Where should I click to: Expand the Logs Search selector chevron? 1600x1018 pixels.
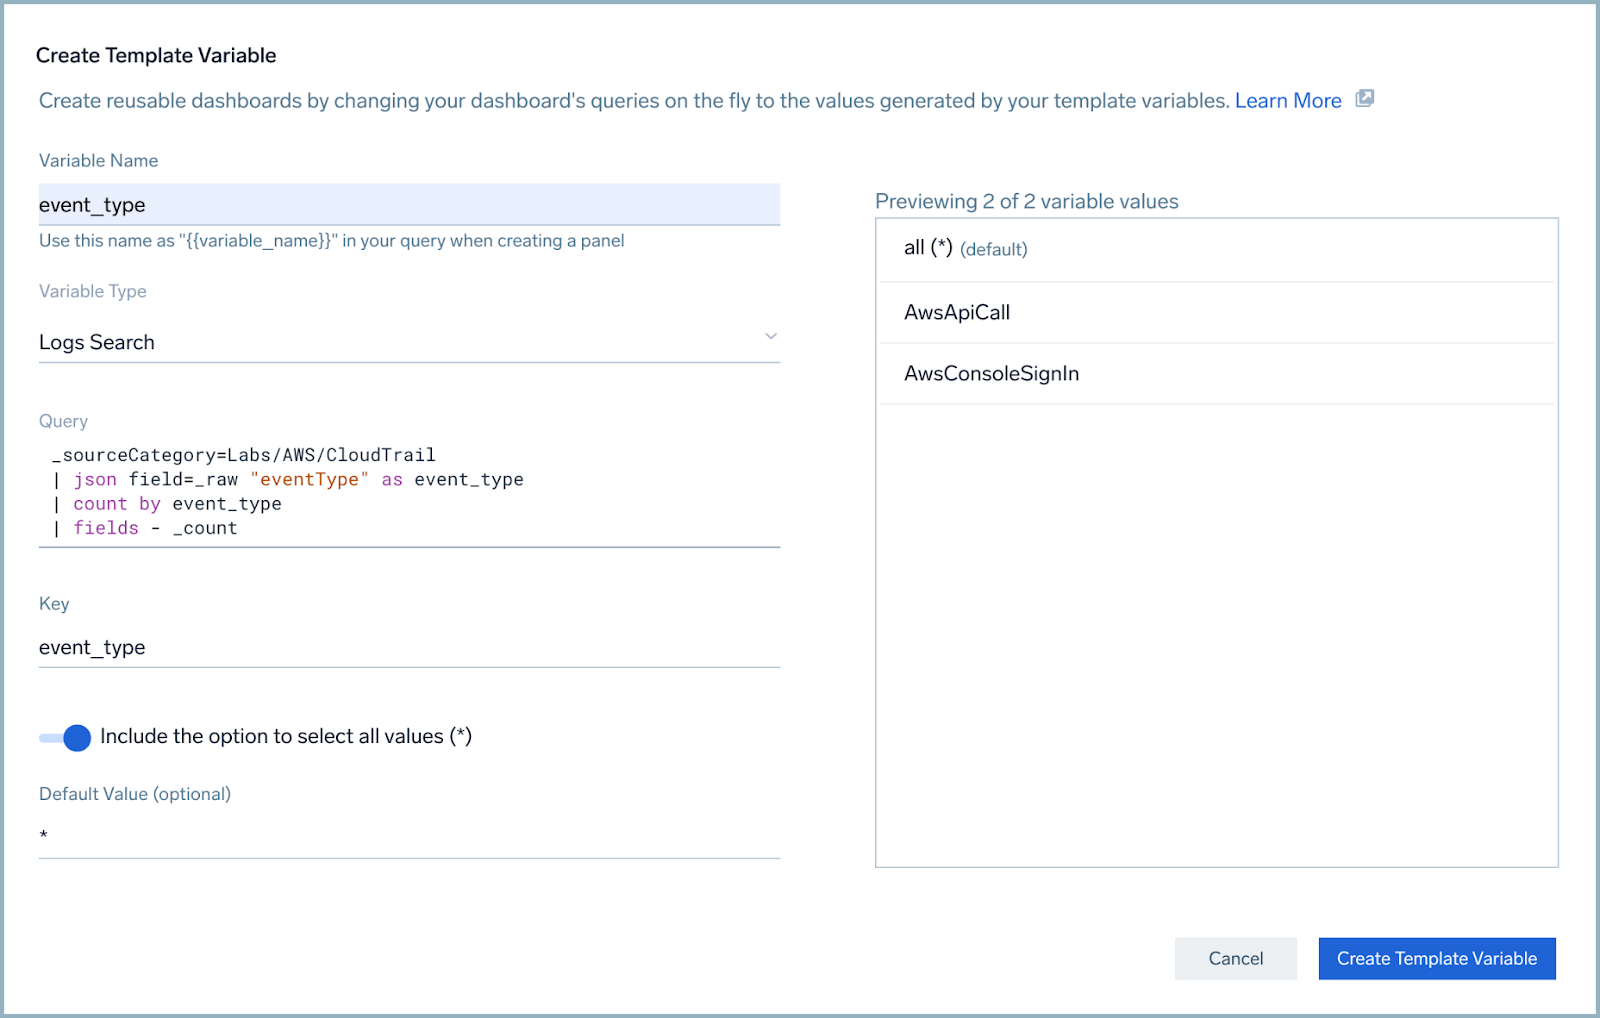pyautogui.click(x=770, y=337)
